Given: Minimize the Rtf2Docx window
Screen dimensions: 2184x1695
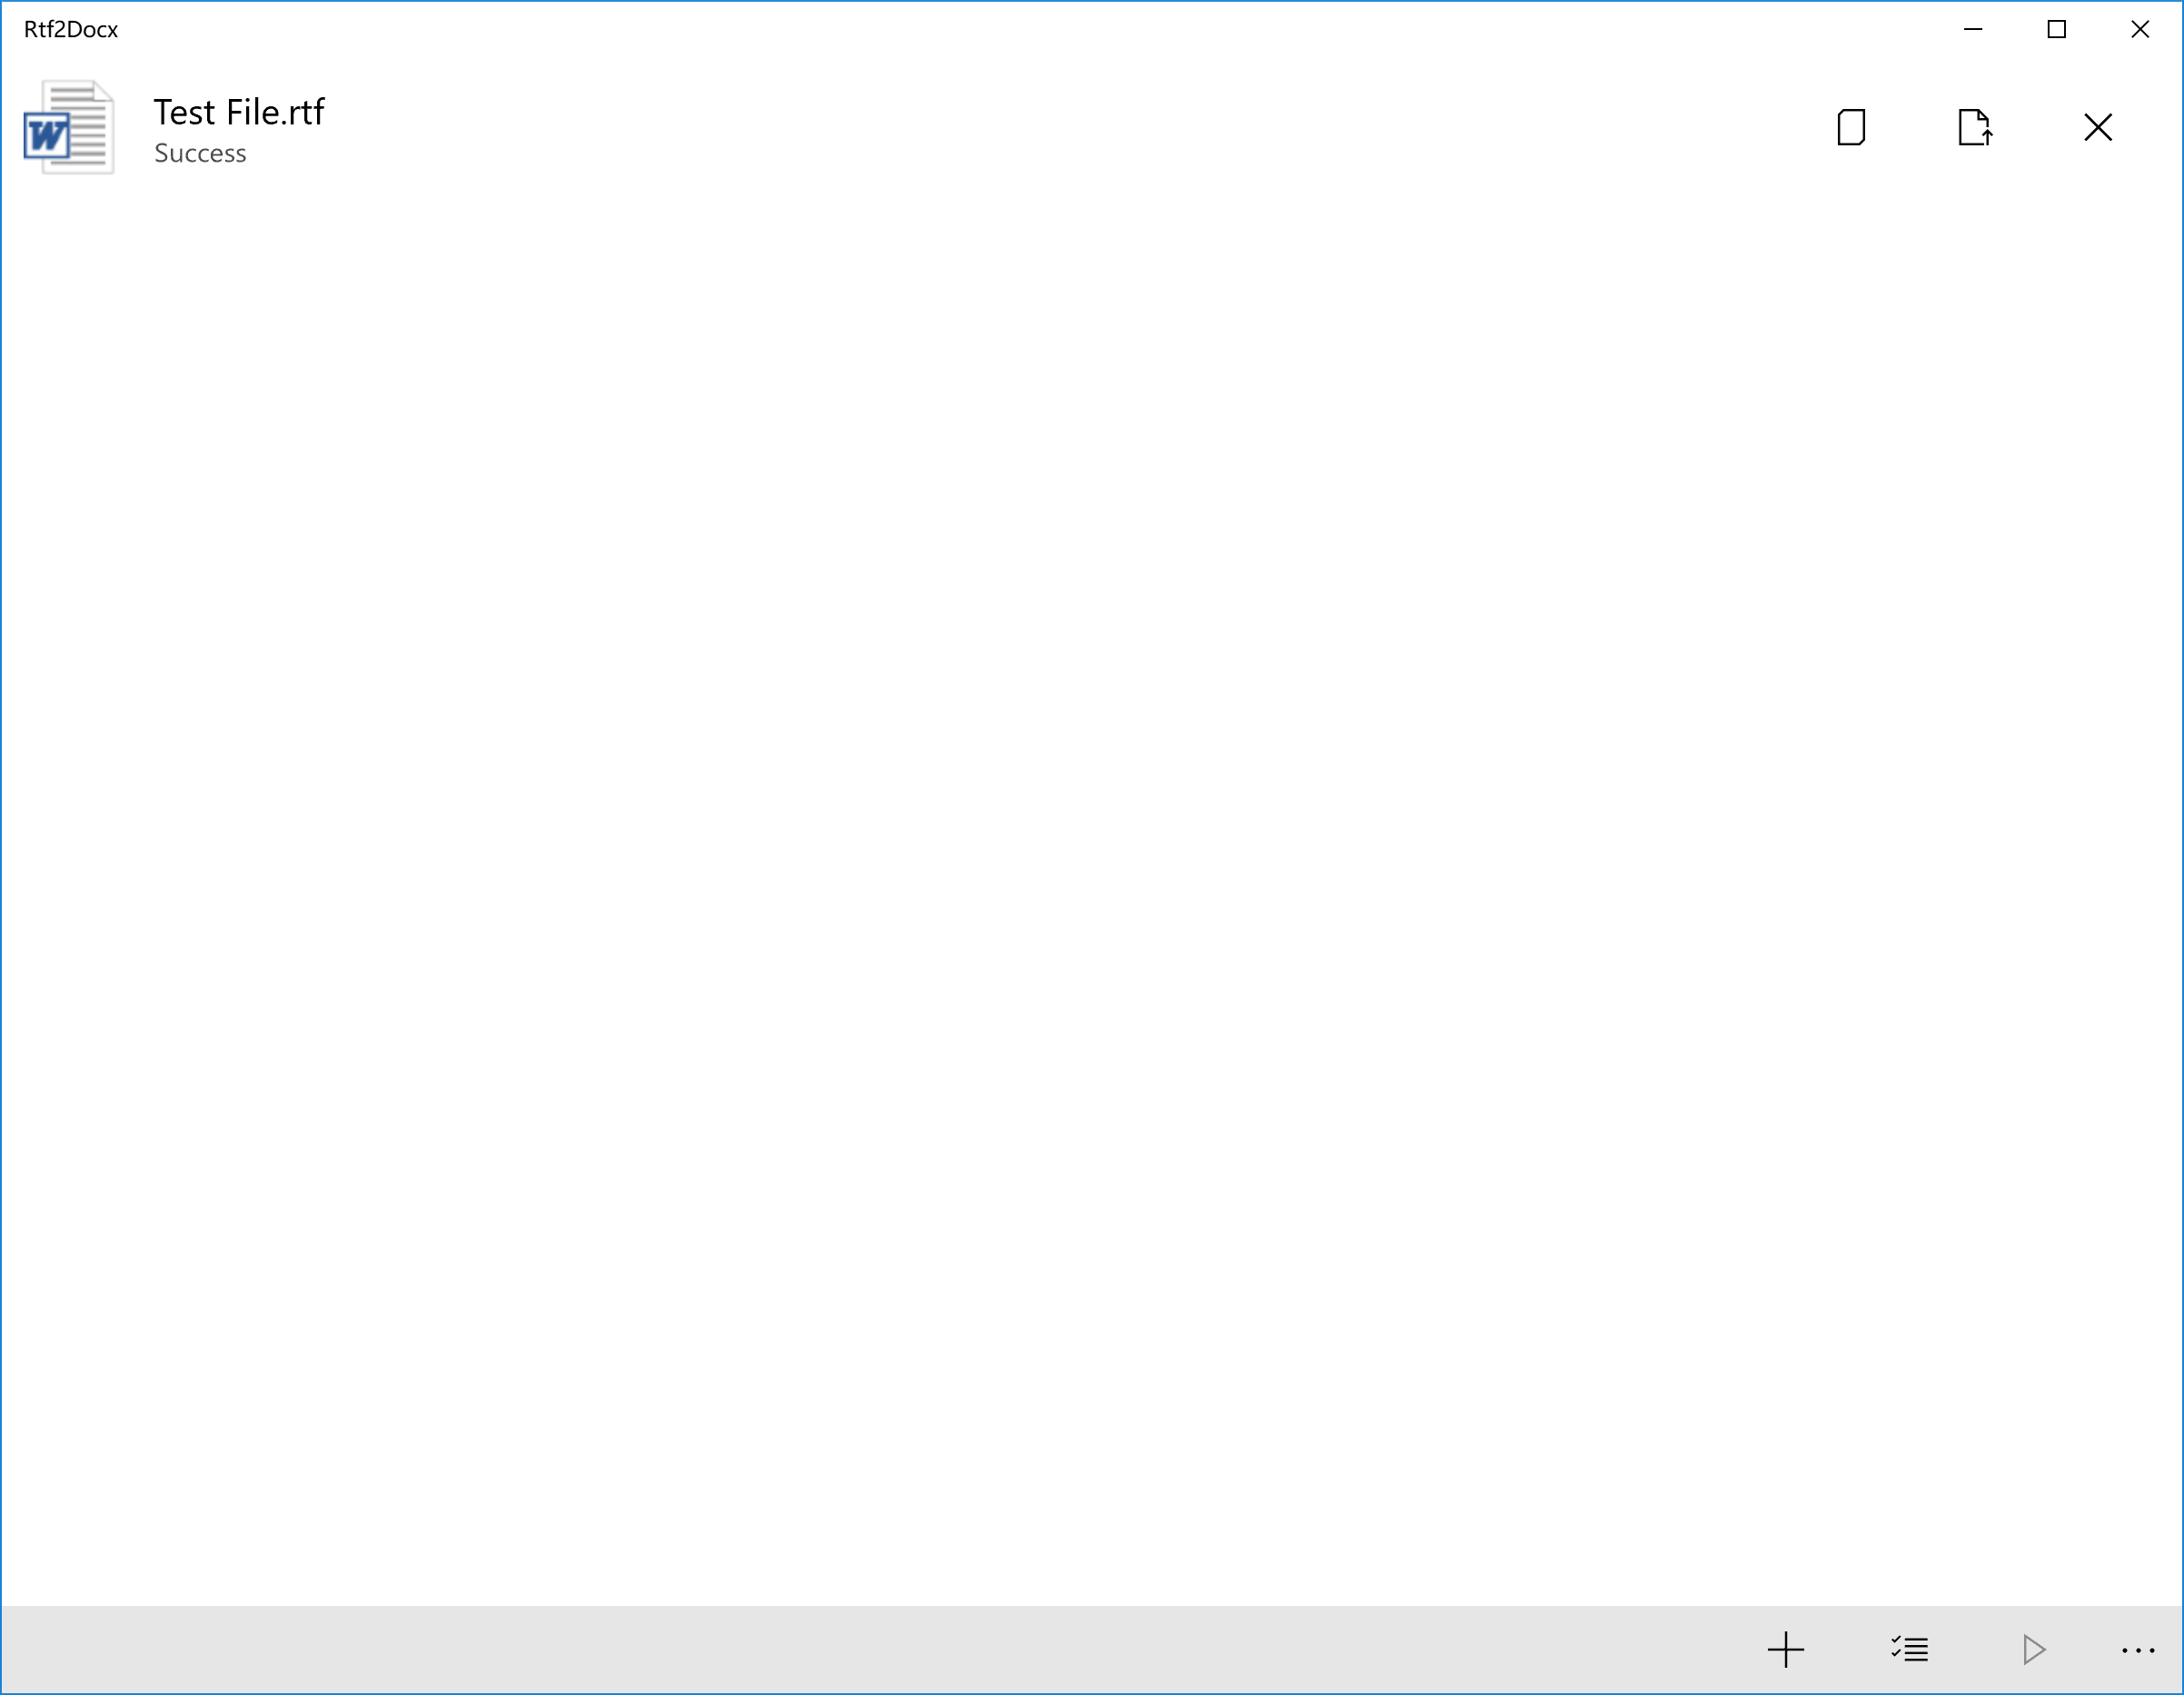Looking at the screenshot, I should 1972,29.
